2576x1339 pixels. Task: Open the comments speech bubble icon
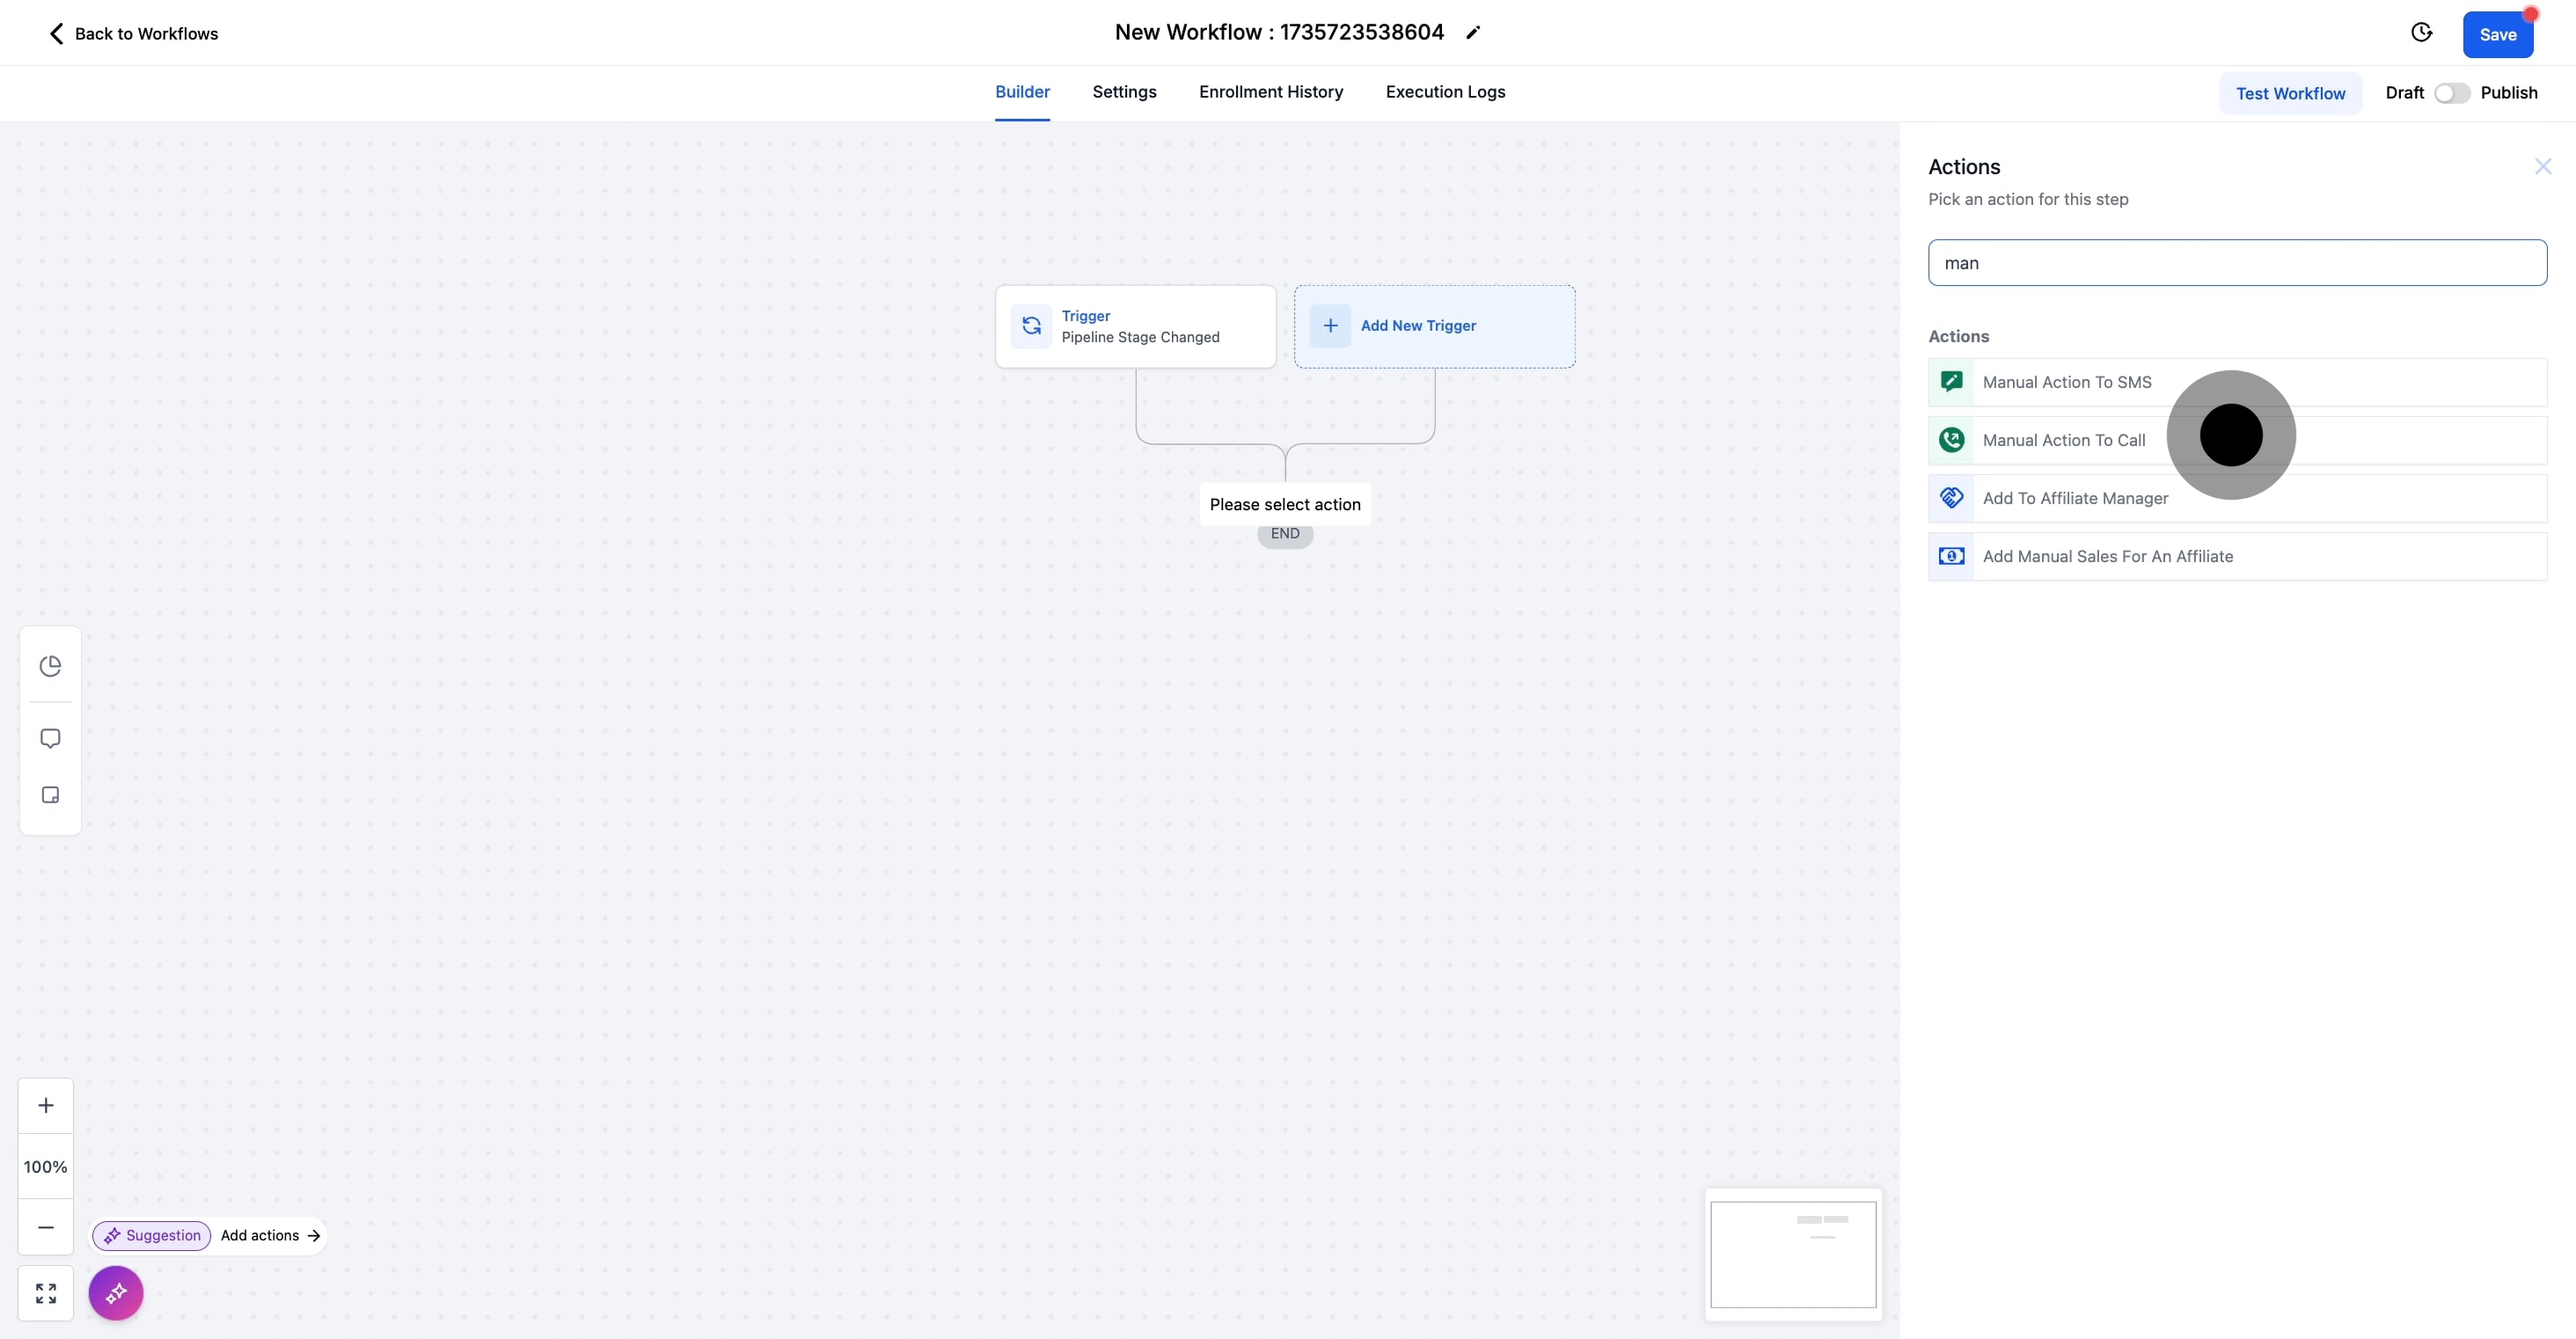[x=50, y=738]
